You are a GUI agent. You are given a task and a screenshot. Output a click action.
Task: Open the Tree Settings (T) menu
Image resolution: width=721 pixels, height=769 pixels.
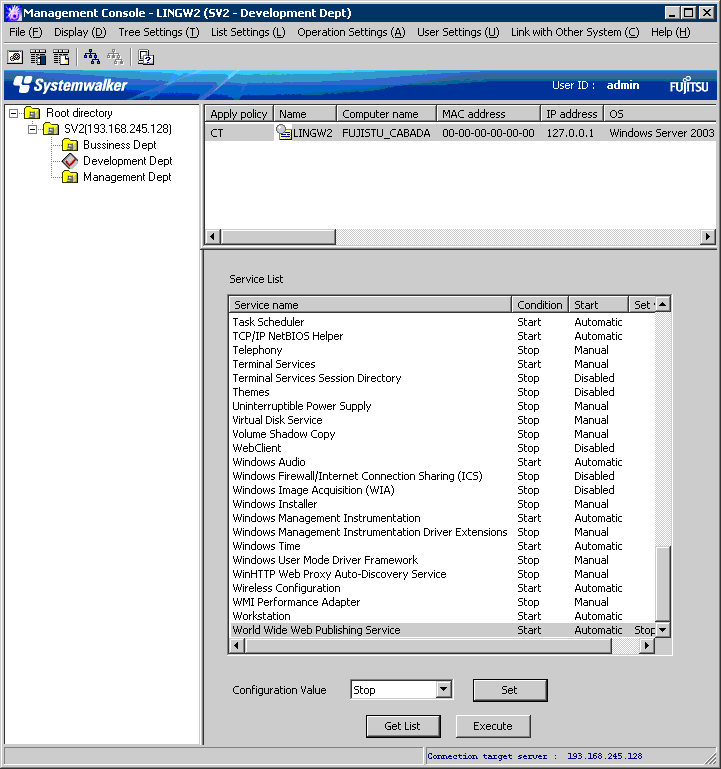coord(159,32)
